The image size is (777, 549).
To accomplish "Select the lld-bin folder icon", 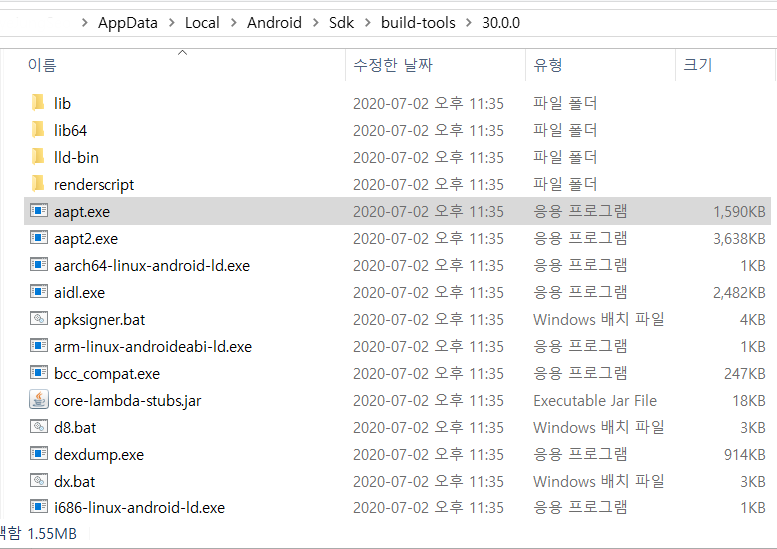I will [x=38, y=157].
